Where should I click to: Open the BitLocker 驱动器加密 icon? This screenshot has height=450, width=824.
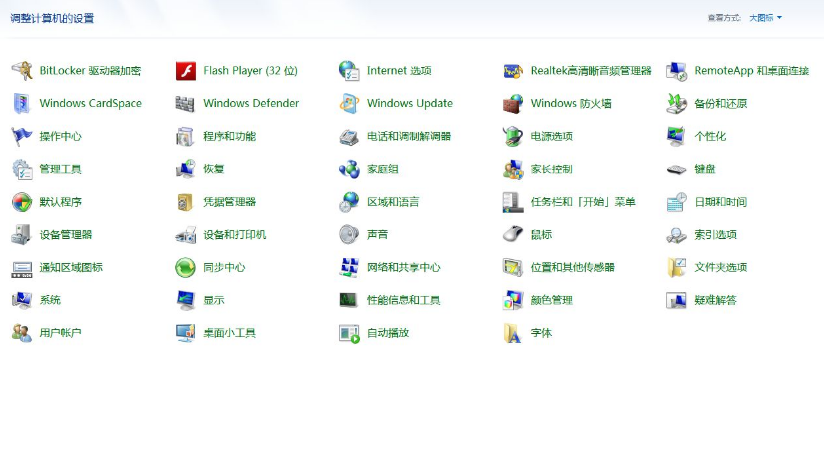pos(22,70)
